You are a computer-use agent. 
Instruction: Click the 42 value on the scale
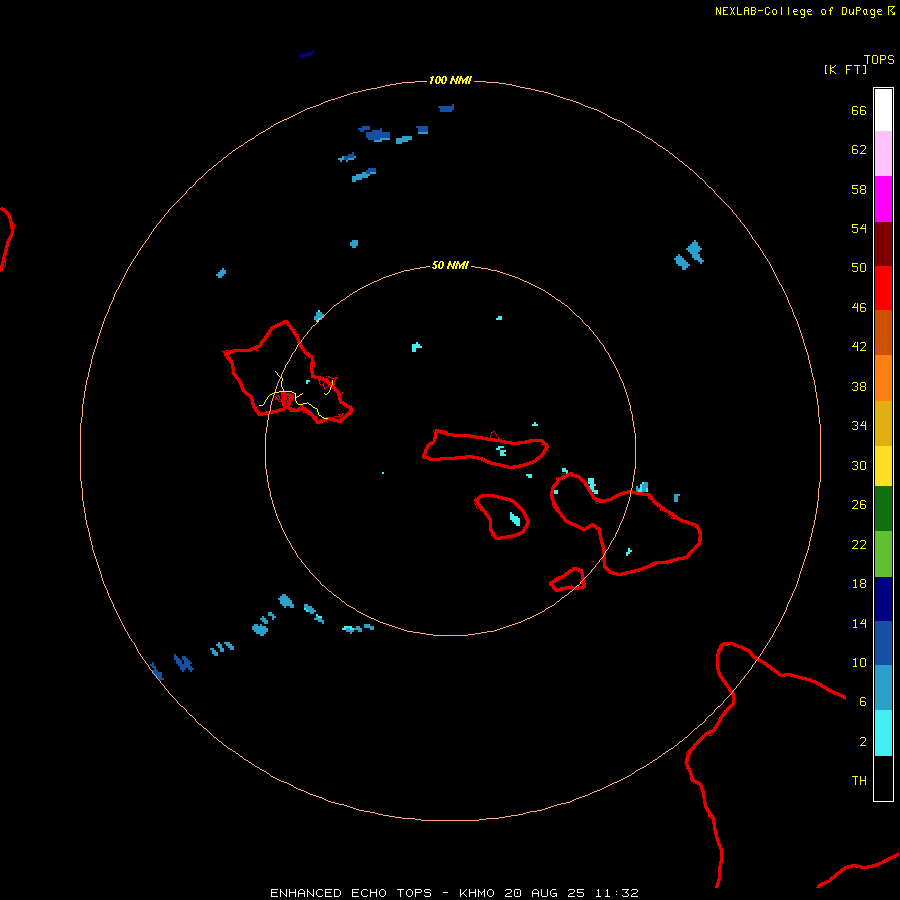859,347
